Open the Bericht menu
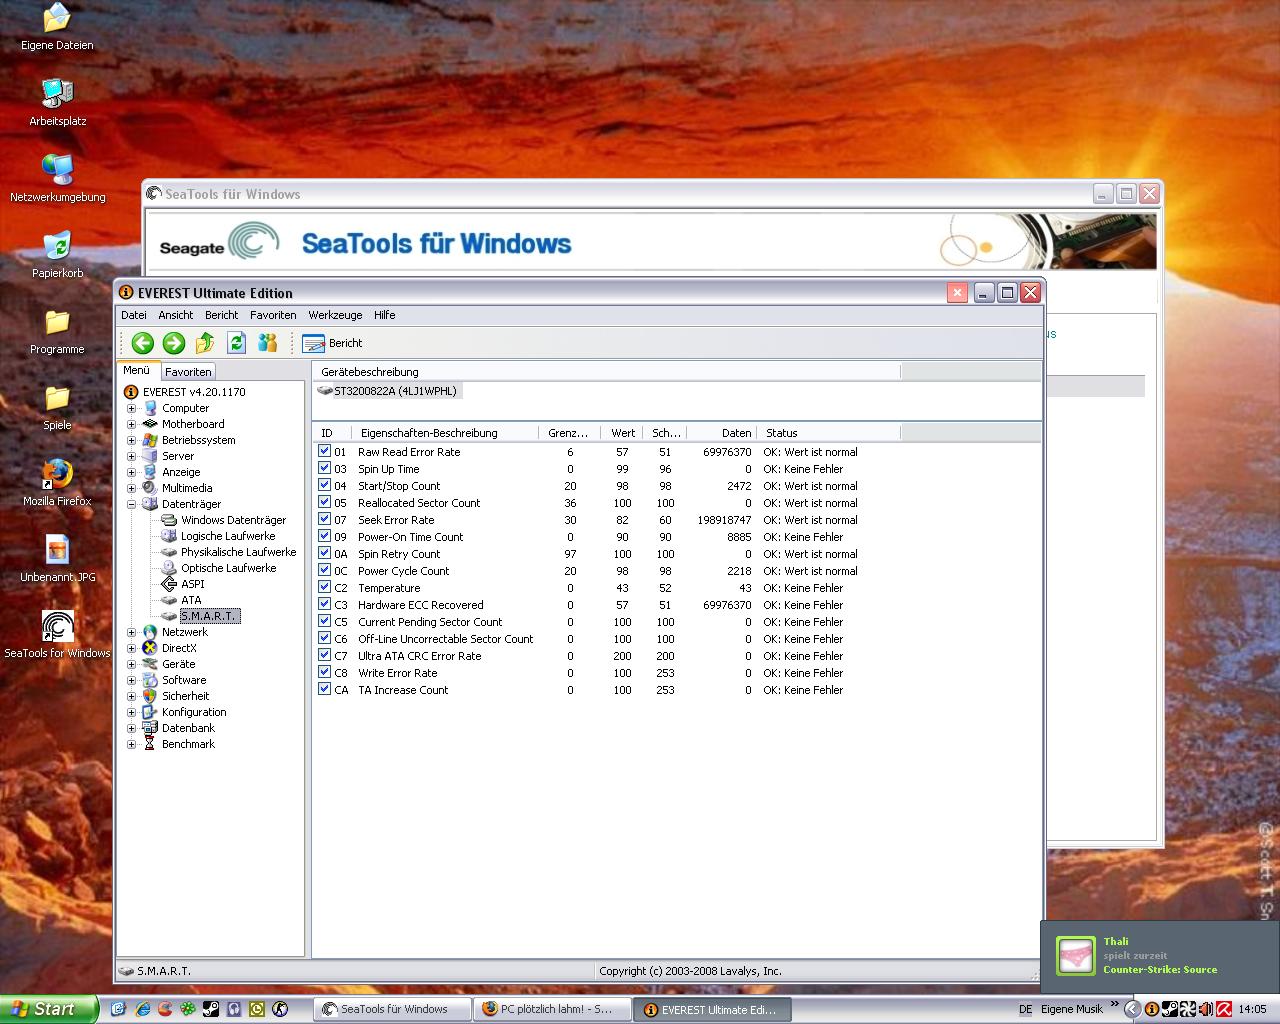This screenshot has height=1024, width=1280. tap(222, 315)
